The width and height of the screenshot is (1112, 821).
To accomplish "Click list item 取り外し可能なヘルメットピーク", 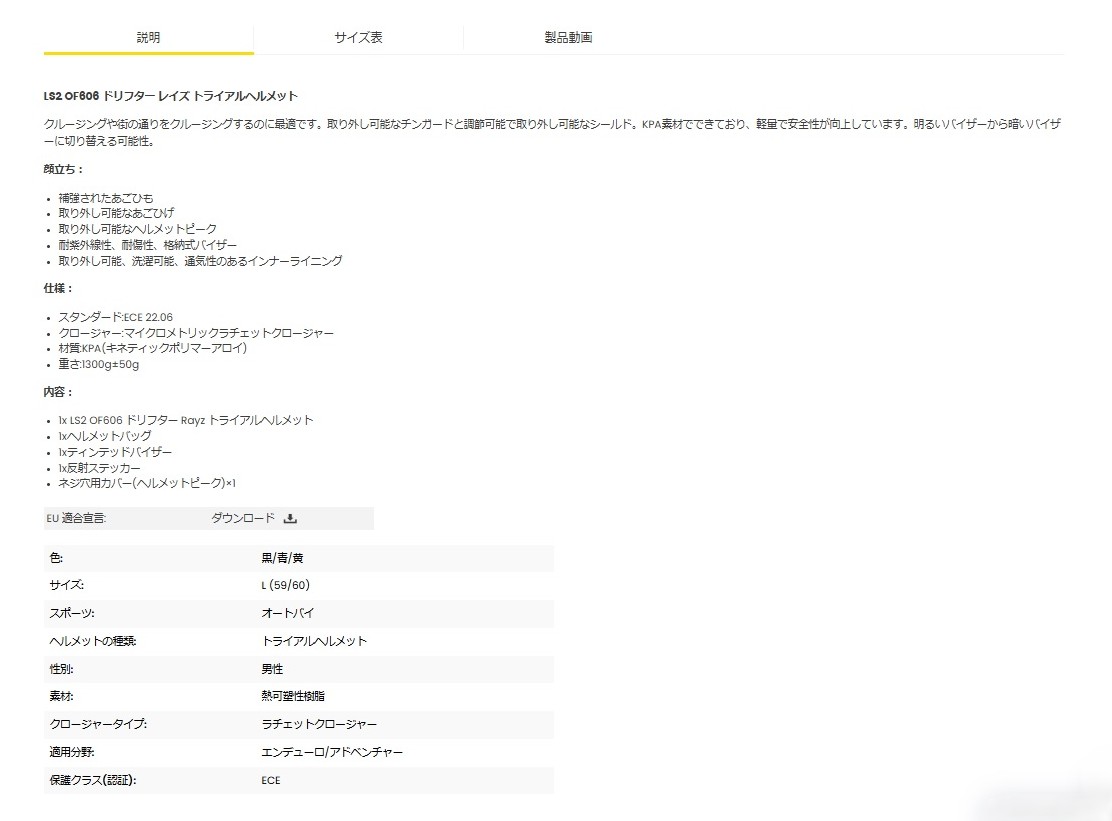I will click(138, 229).
